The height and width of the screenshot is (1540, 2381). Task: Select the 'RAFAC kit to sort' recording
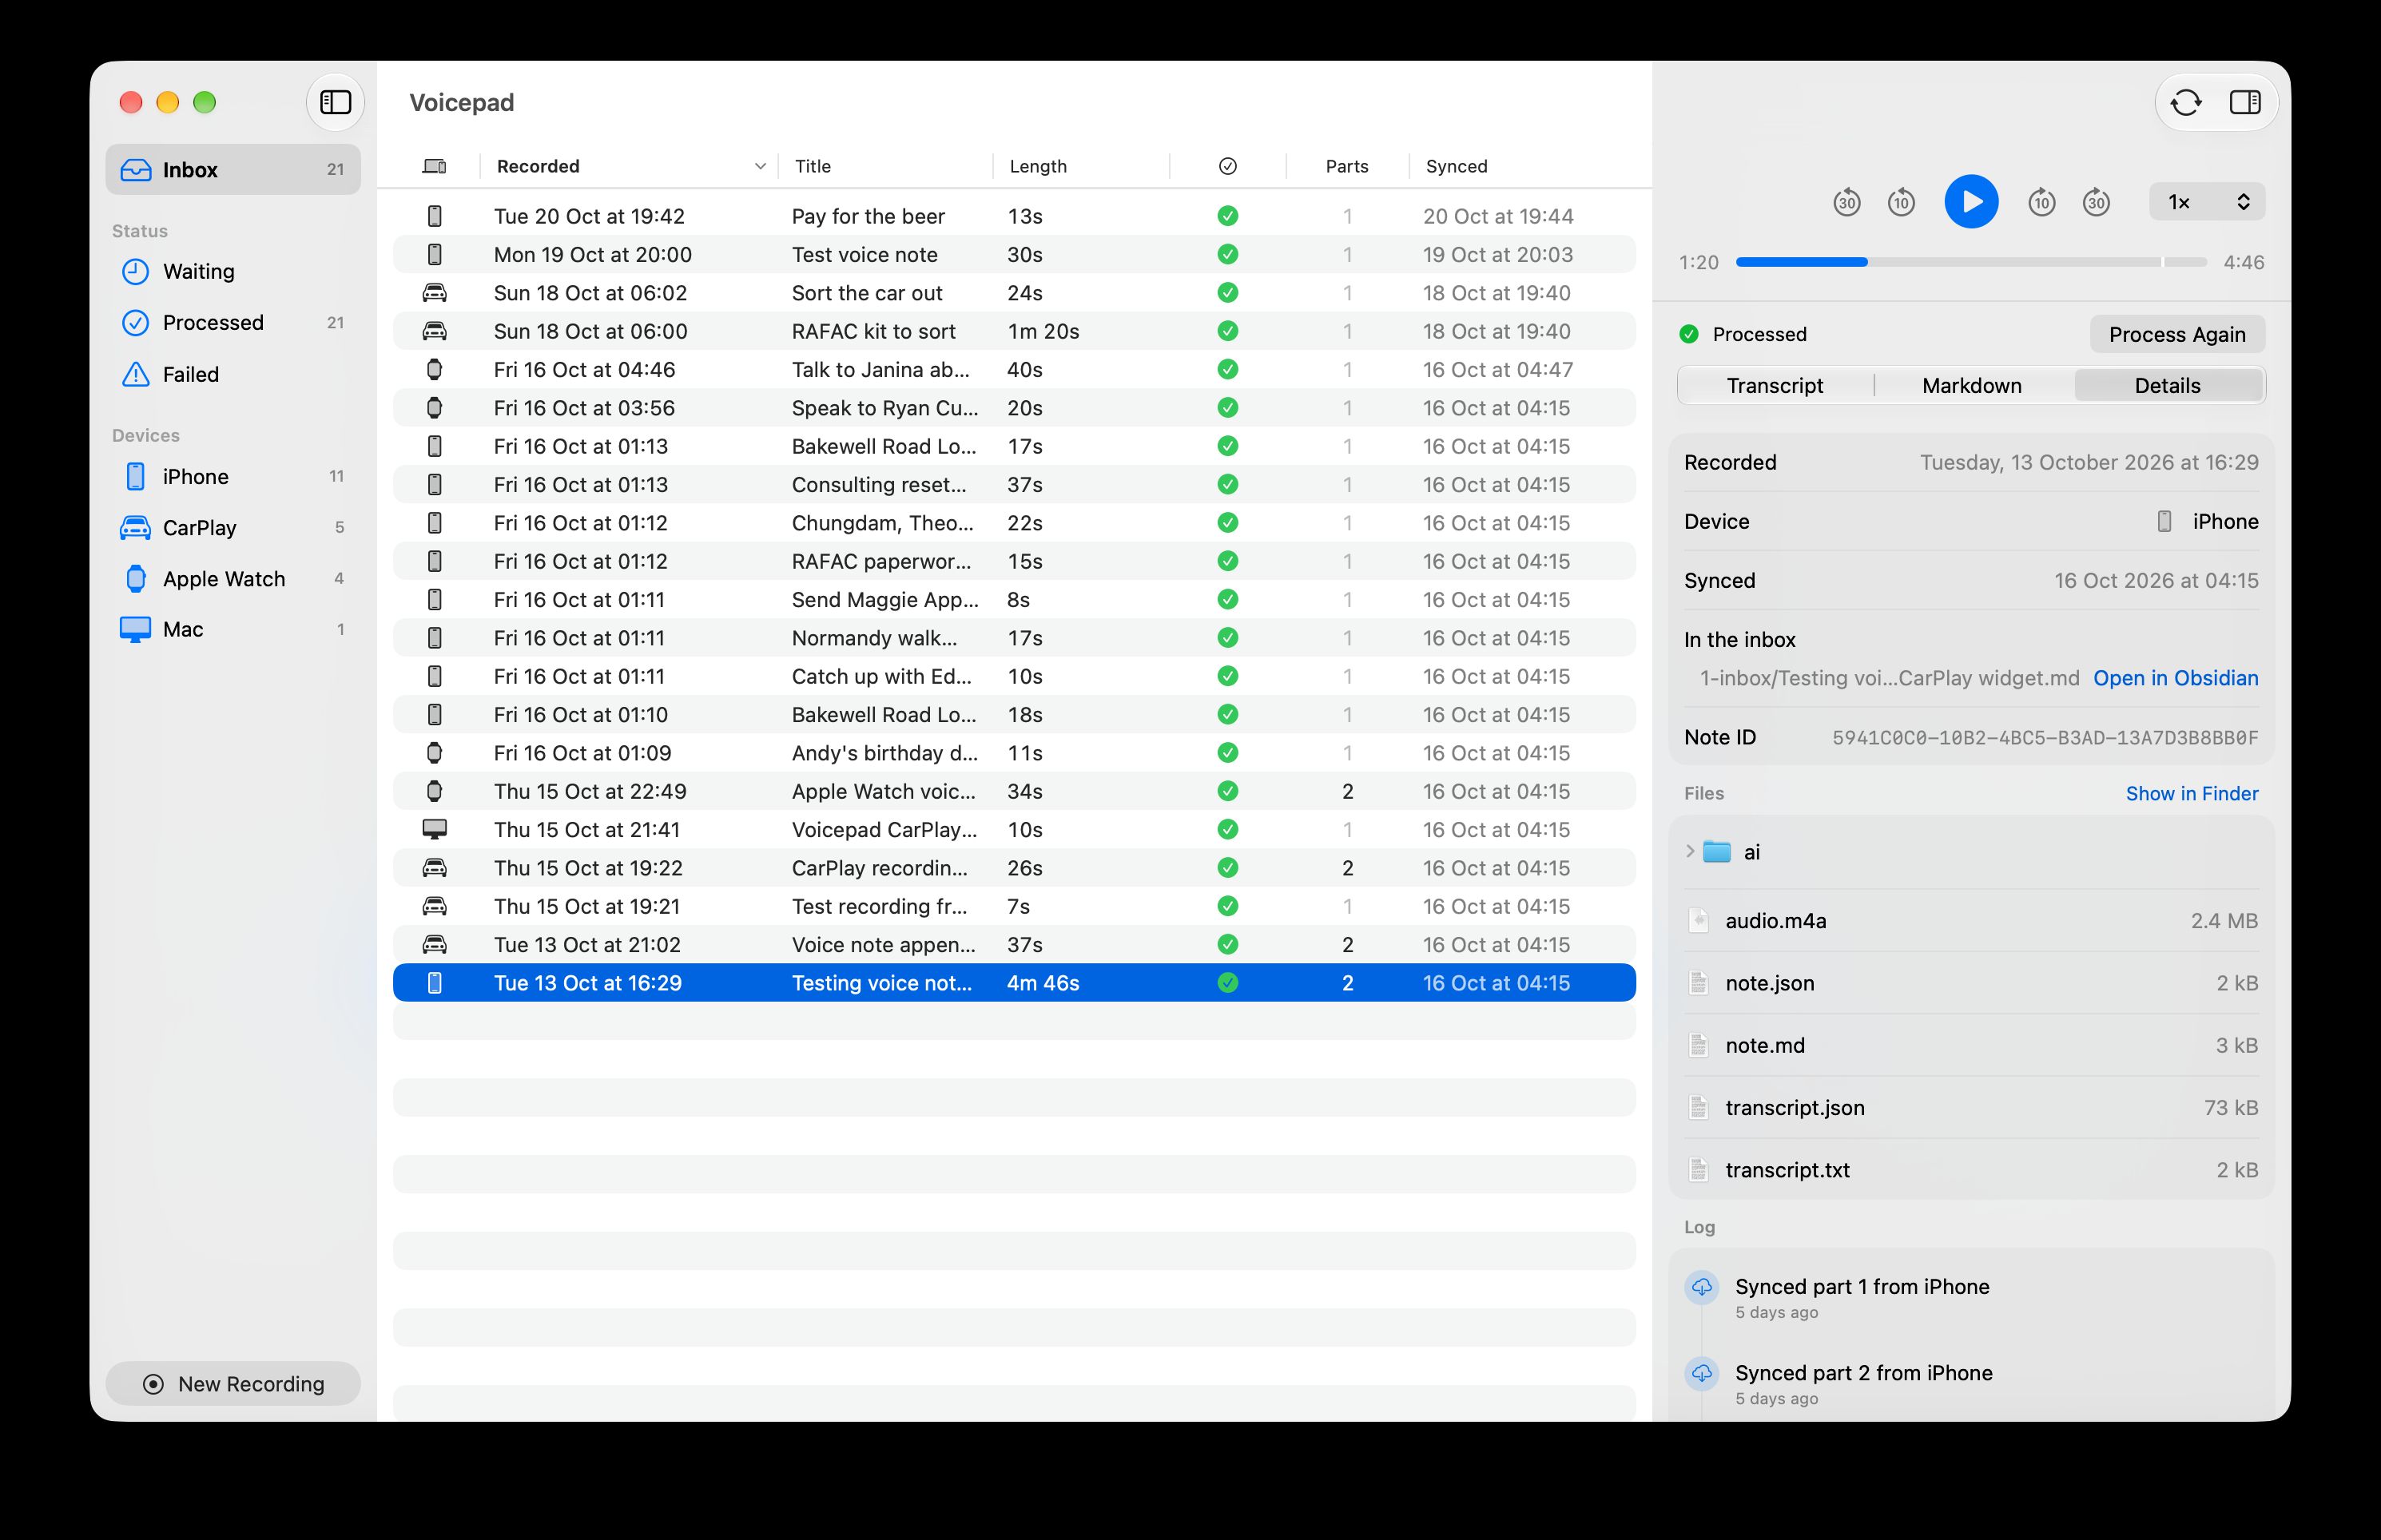(x=1014, y=332)
